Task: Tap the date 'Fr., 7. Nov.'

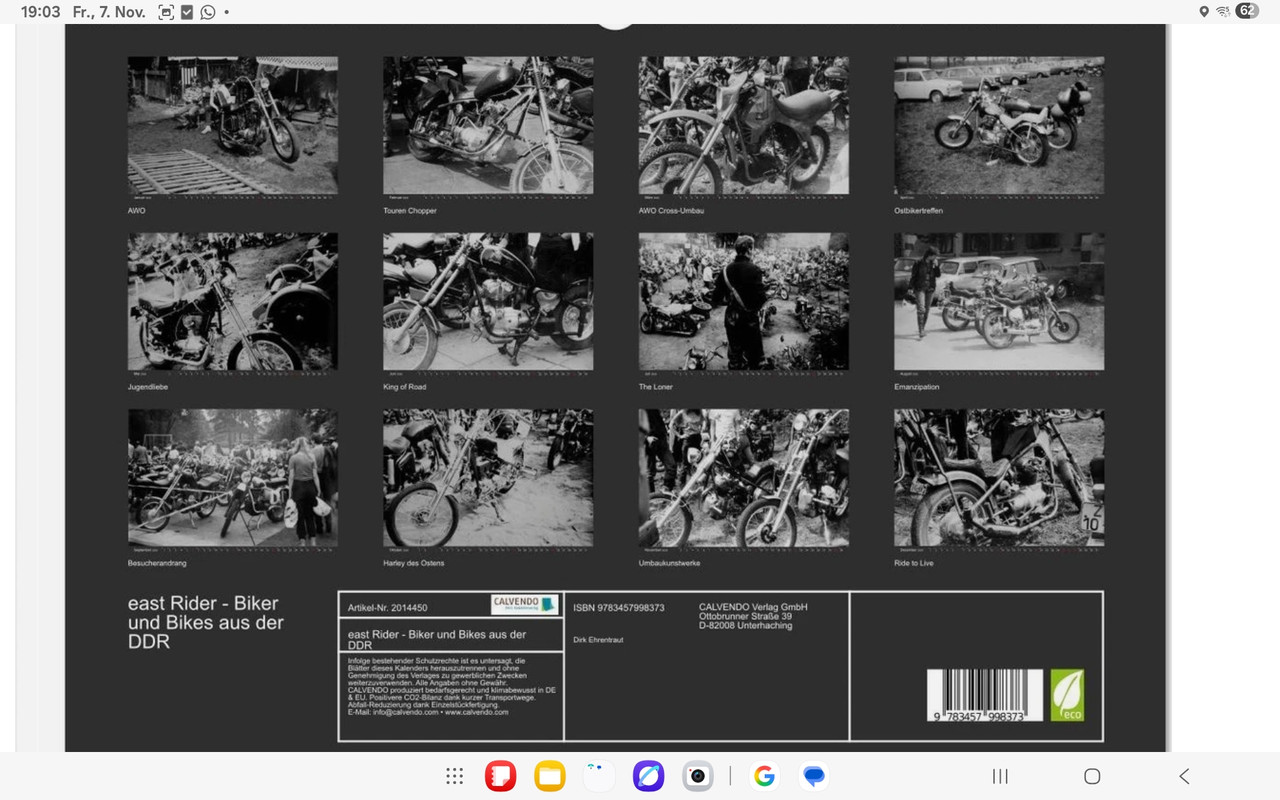Action: (109, 12)
